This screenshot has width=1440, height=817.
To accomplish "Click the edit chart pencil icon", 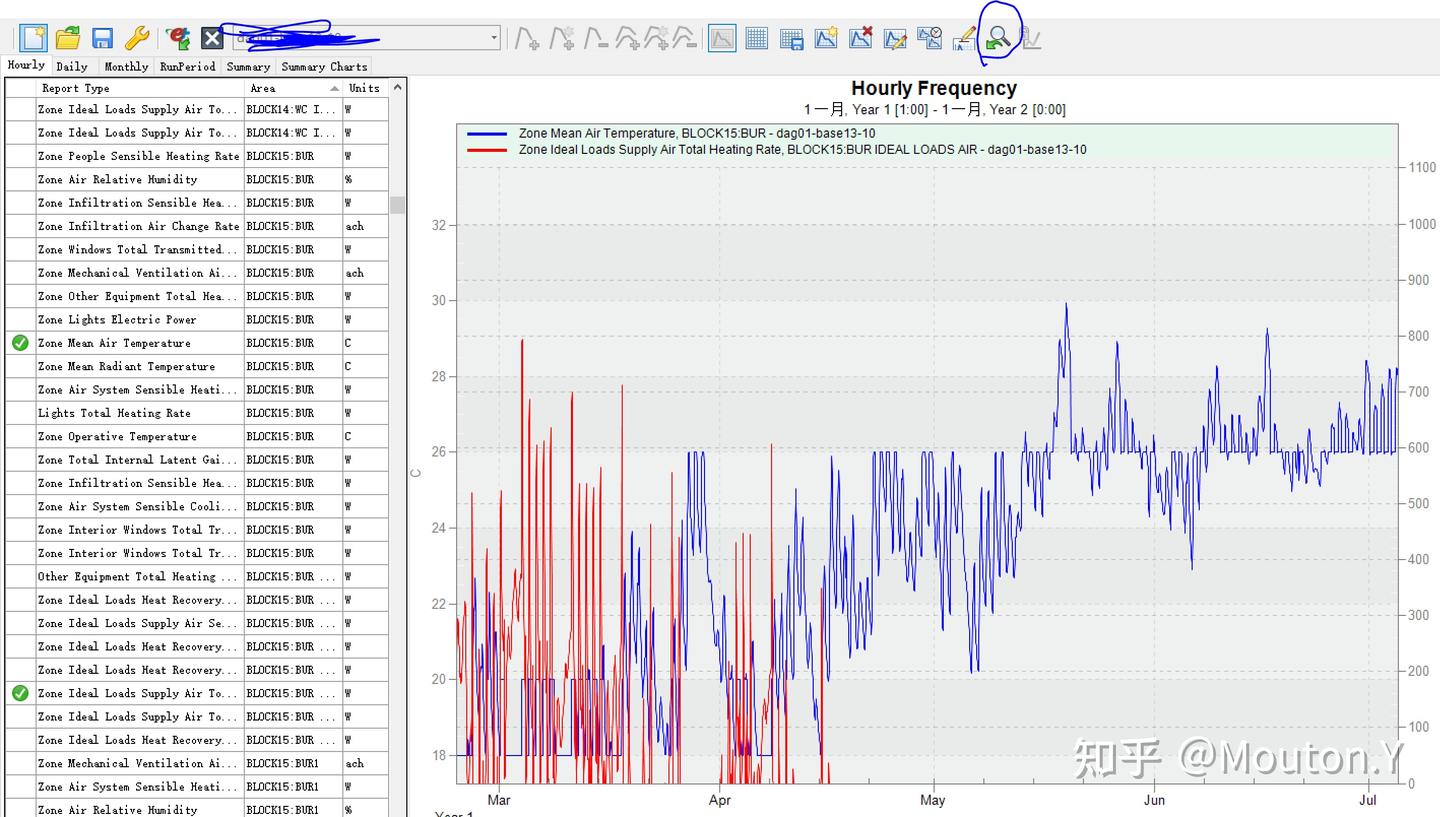I will tap(895, 38).
